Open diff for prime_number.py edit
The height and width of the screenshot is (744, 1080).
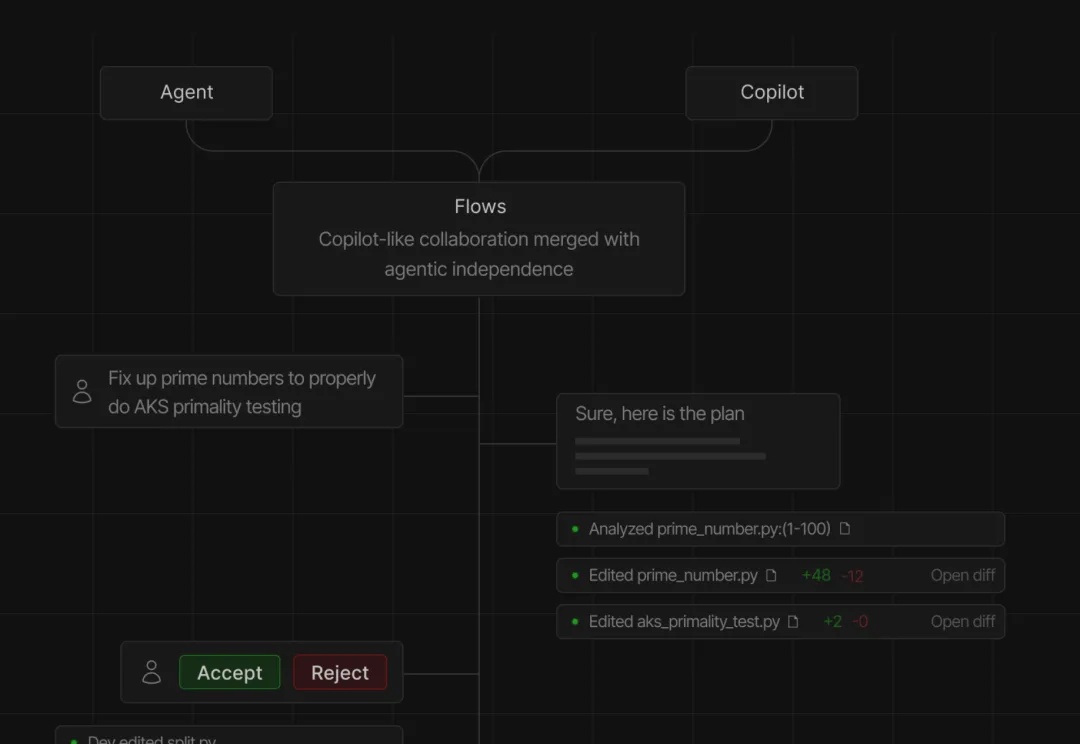pos(962,575)
